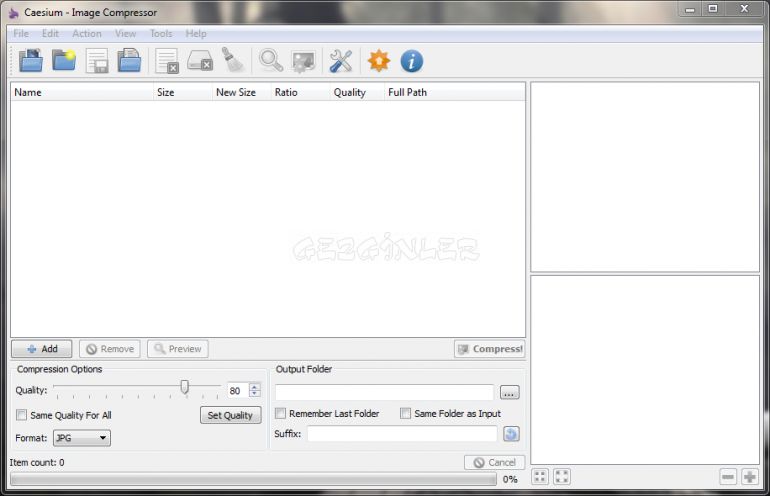Click the Add button
770x496 pixels.
[x=42, y=349]
